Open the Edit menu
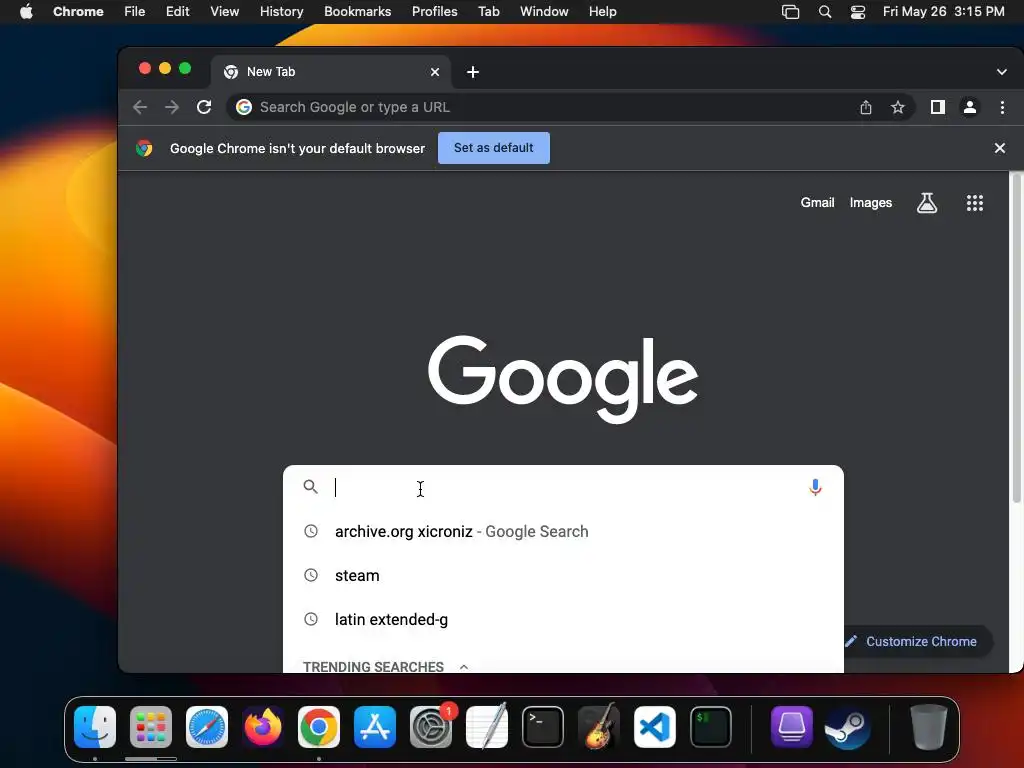Screen dimensions: 1024x768 coord(178,12)
